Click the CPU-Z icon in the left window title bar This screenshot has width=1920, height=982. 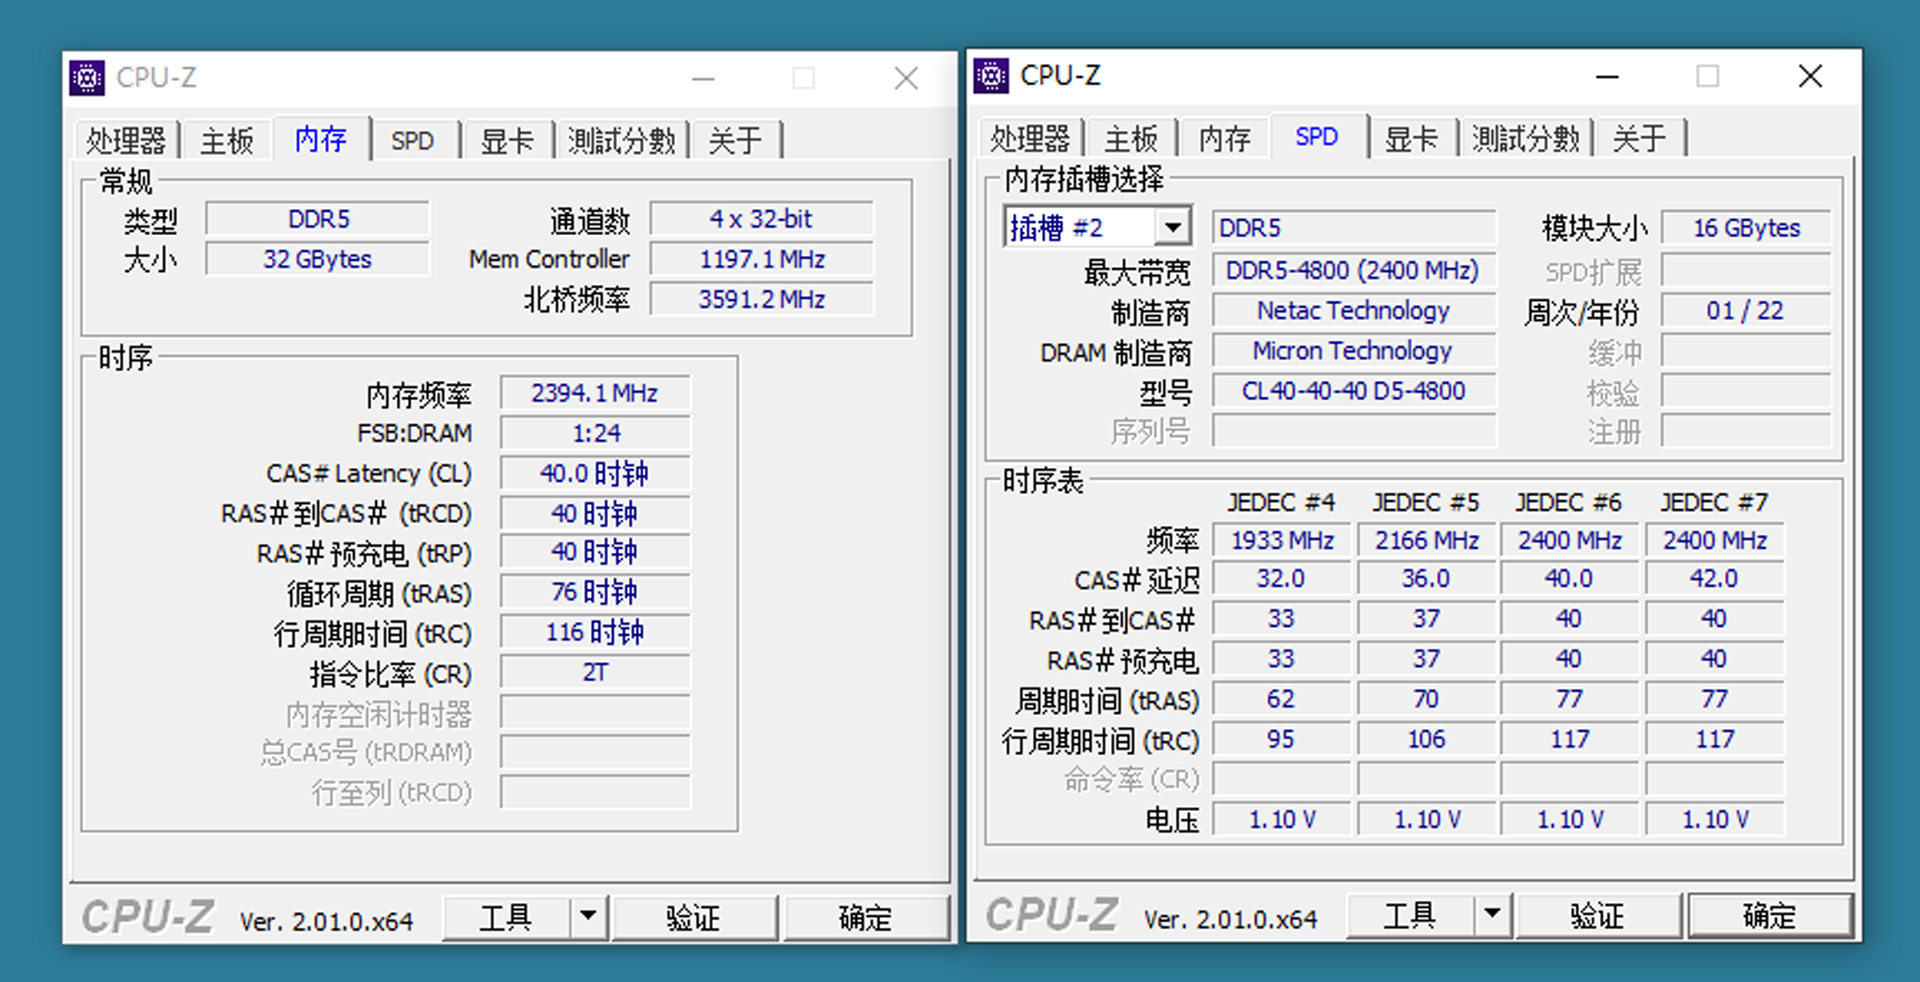[88, 77]
